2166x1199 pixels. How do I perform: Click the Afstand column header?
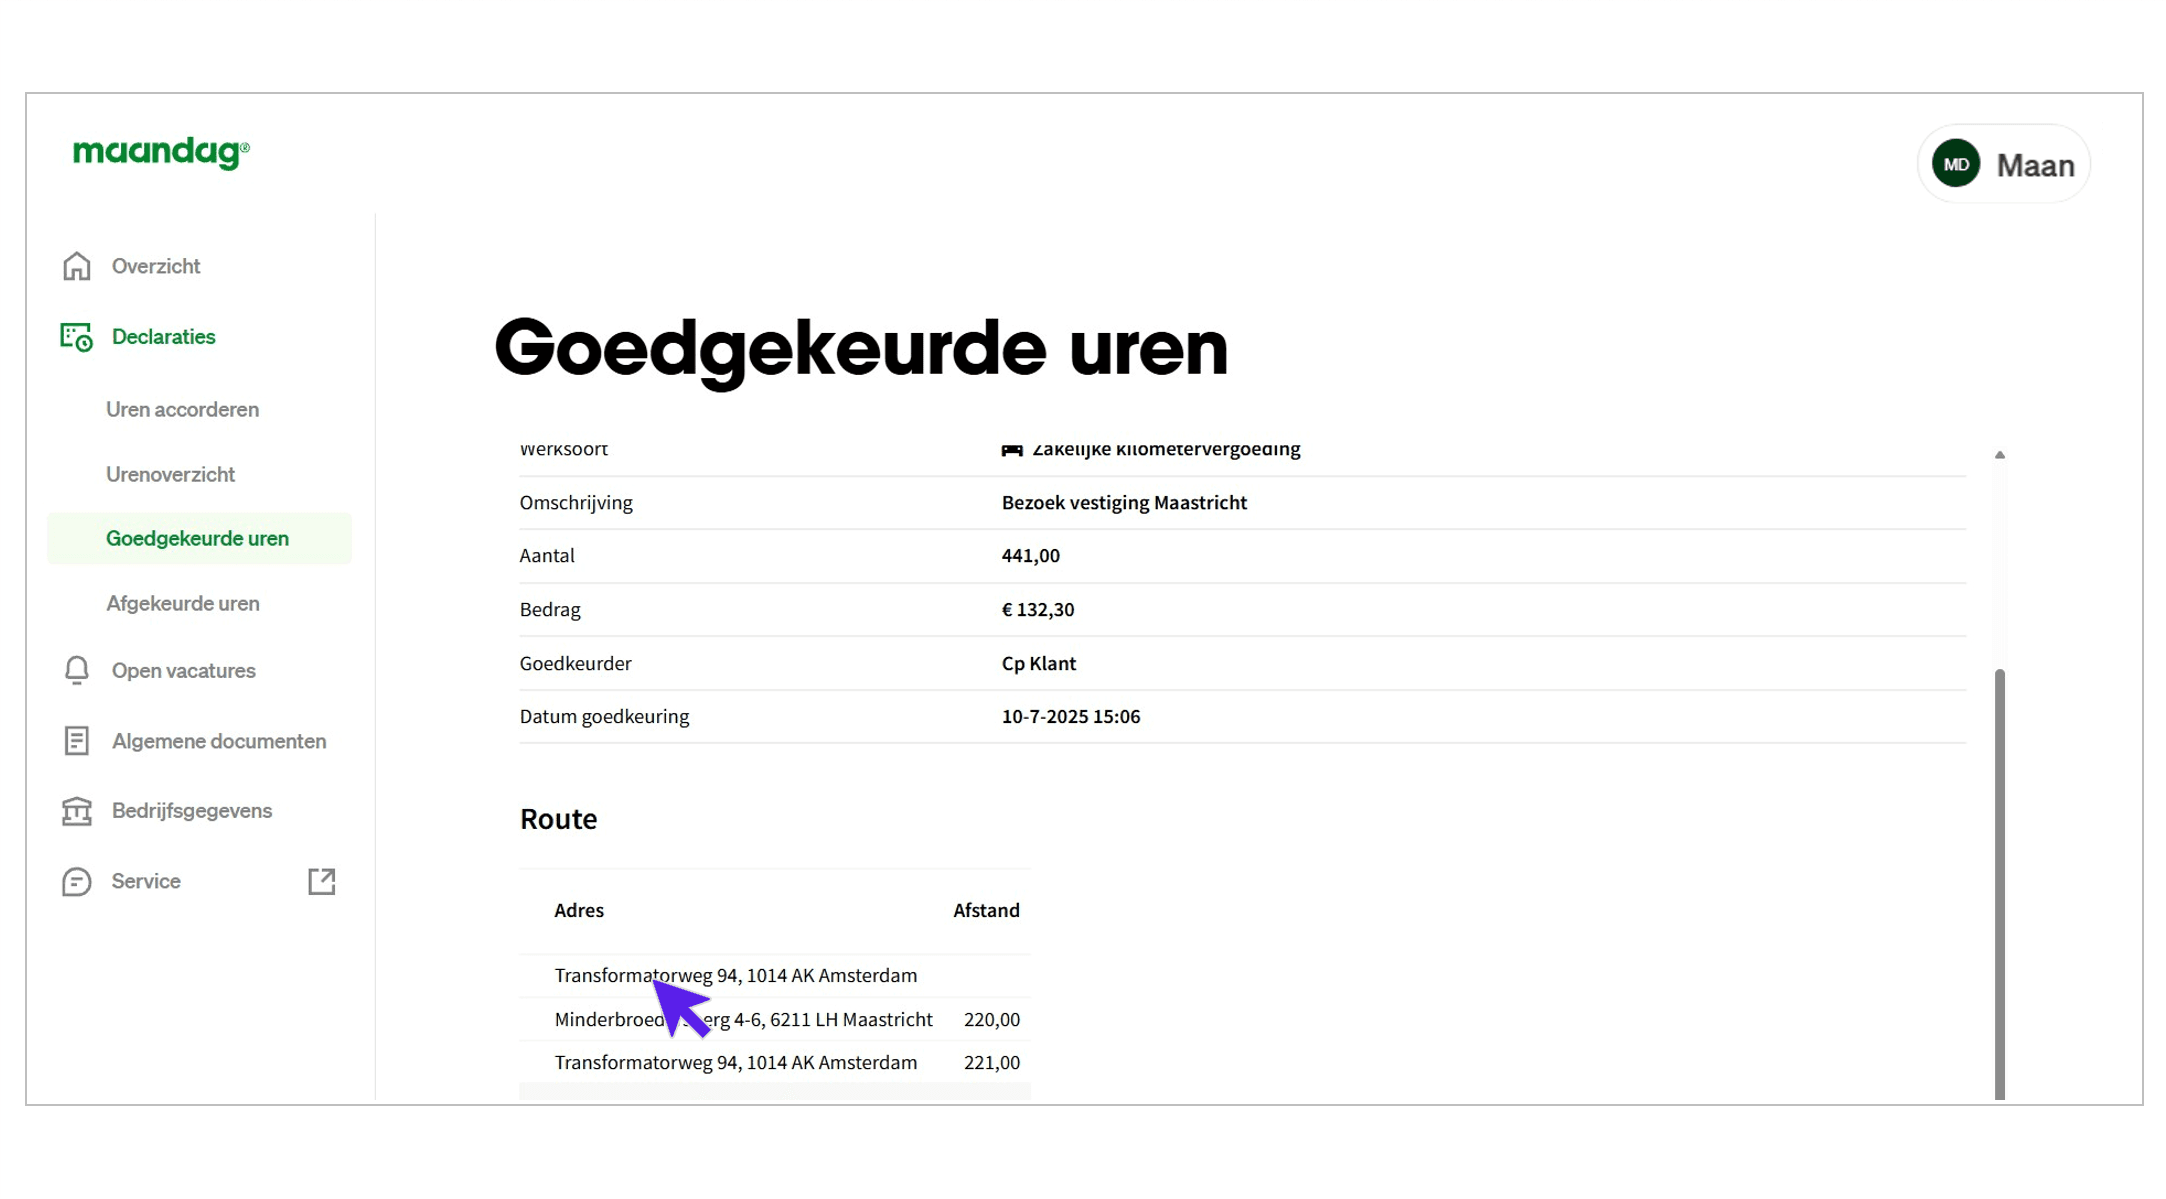(x=986, y=910)
